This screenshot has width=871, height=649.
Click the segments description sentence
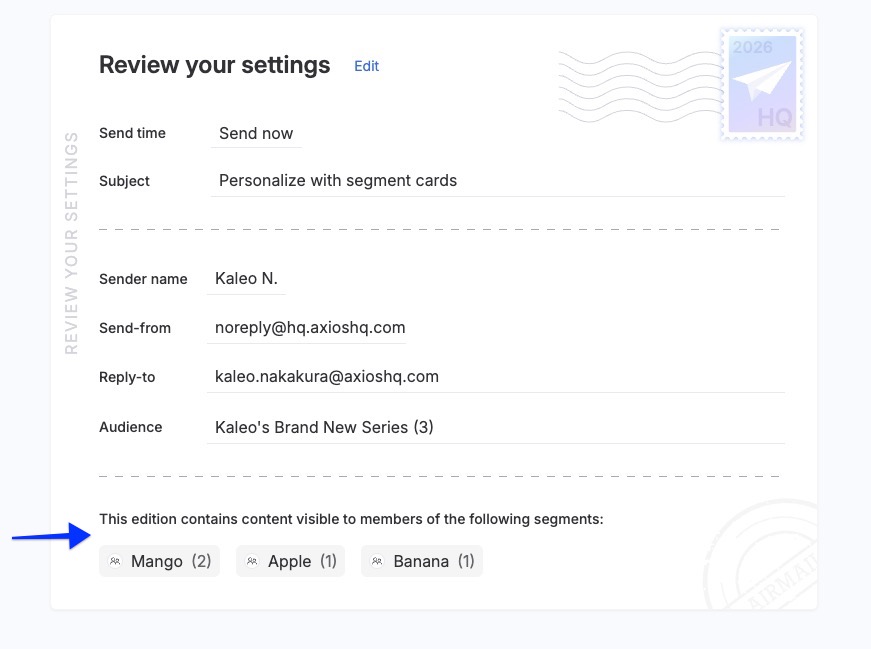tap(351, 519)
